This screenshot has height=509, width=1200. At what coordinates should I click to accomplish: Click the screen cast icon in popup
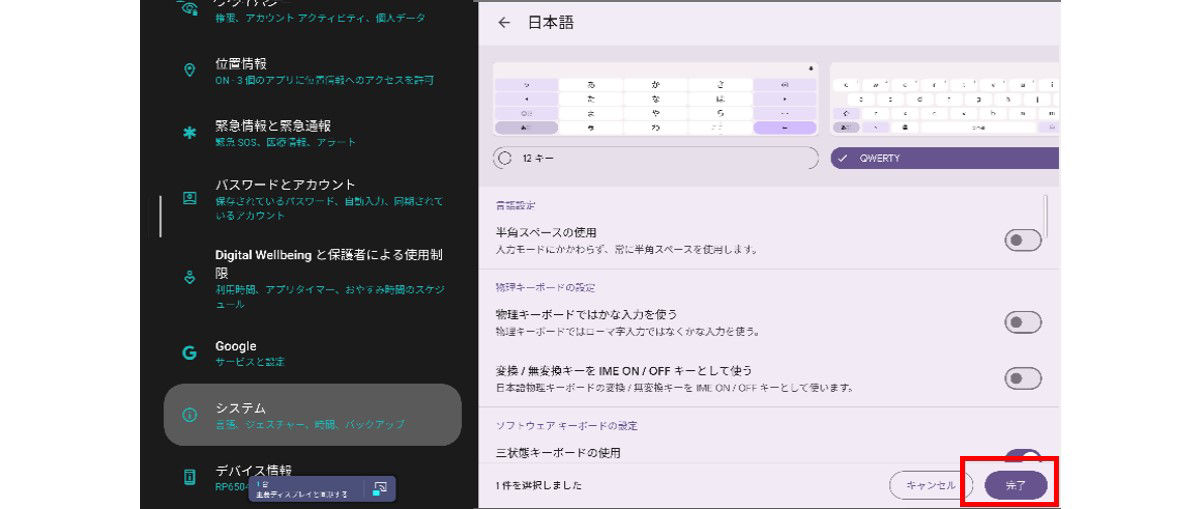coord(379,488)
